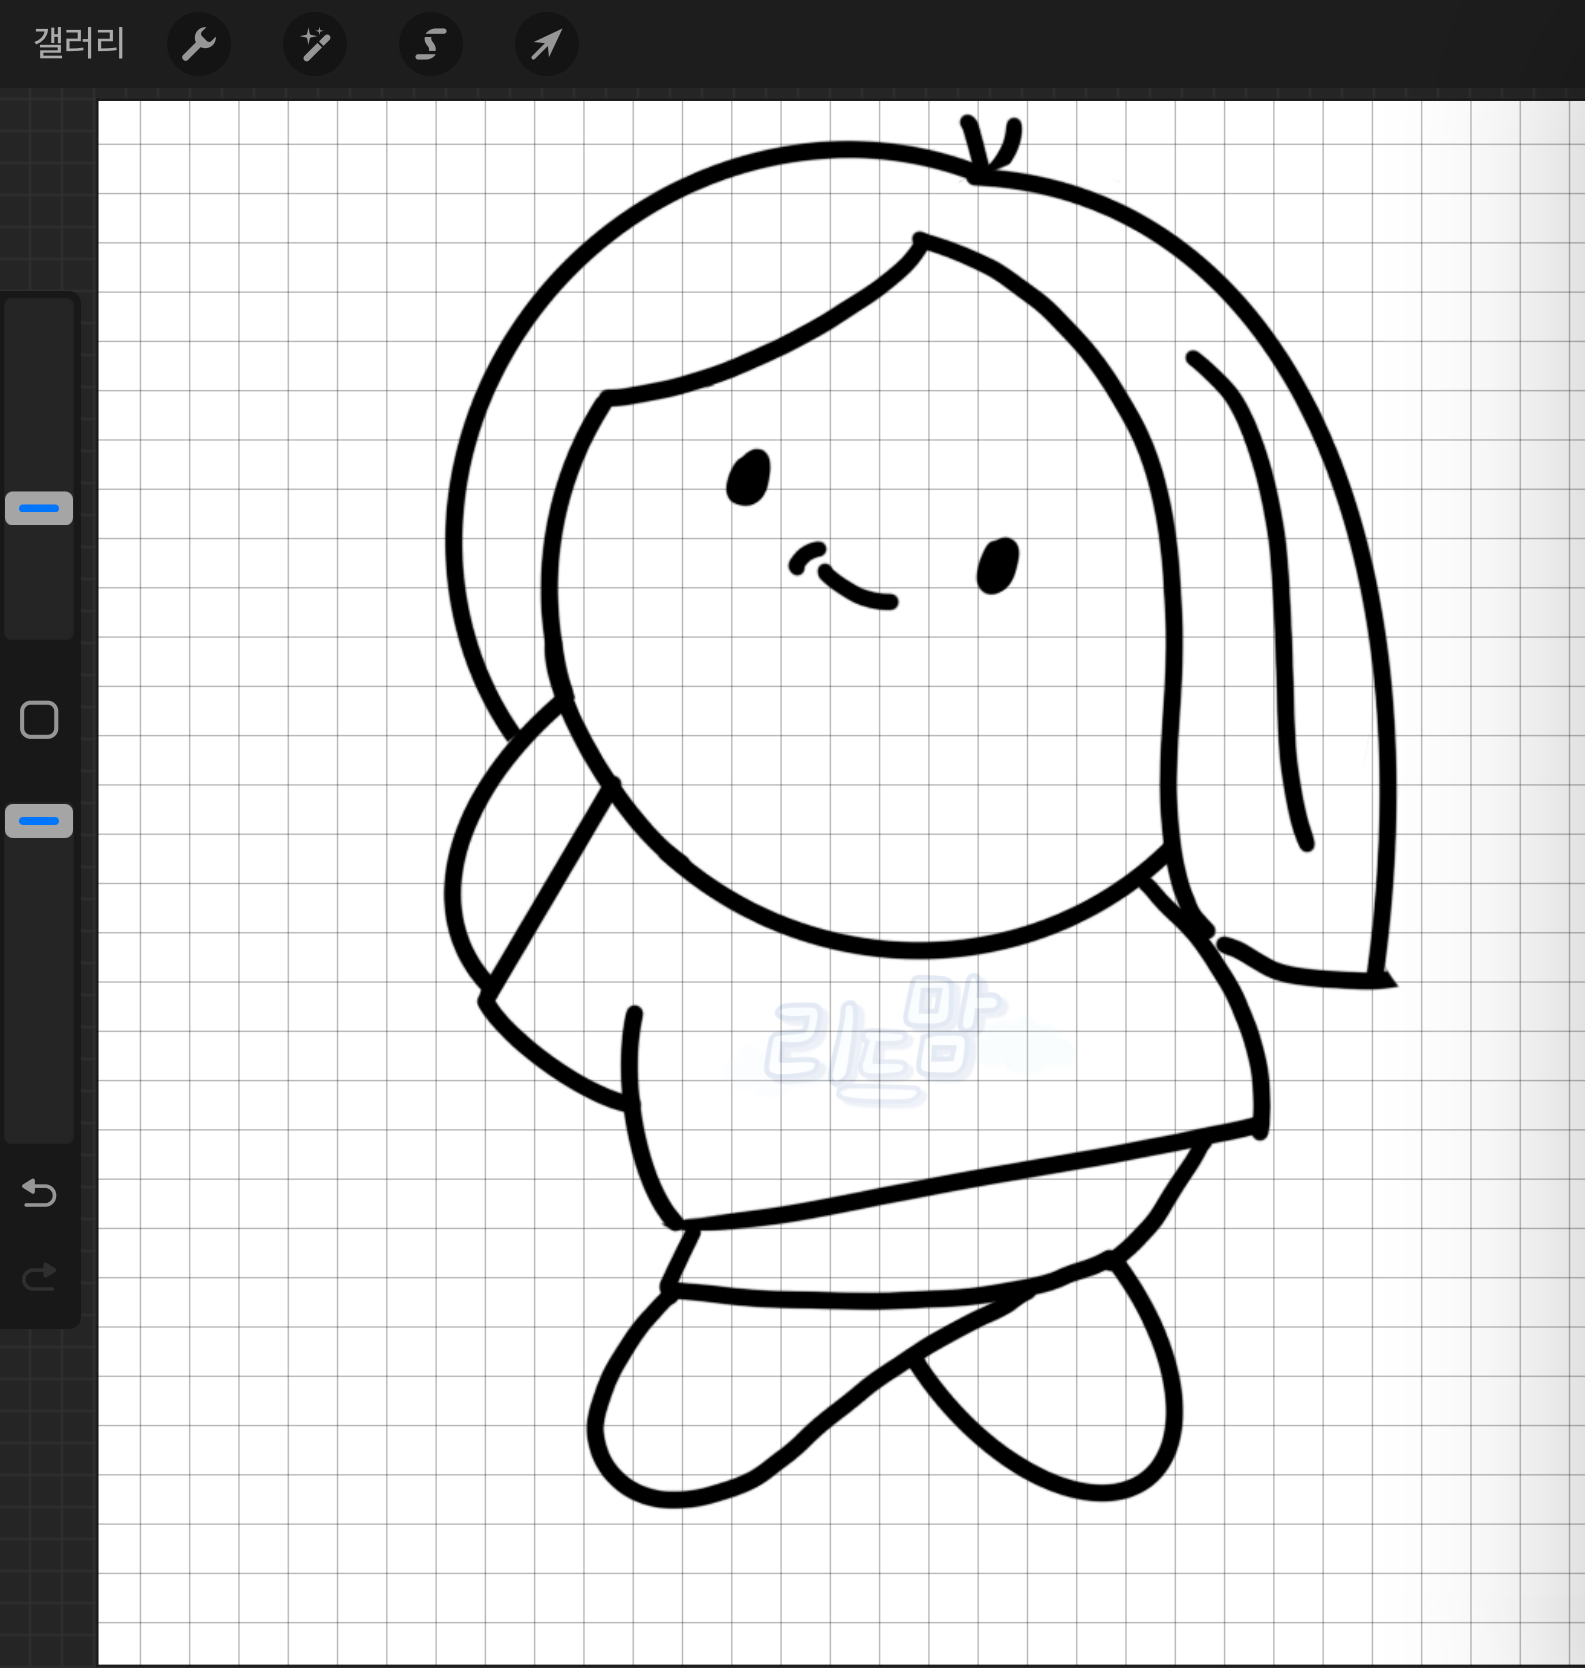Return to the 갤러리 gallery

tap(80, 44)
